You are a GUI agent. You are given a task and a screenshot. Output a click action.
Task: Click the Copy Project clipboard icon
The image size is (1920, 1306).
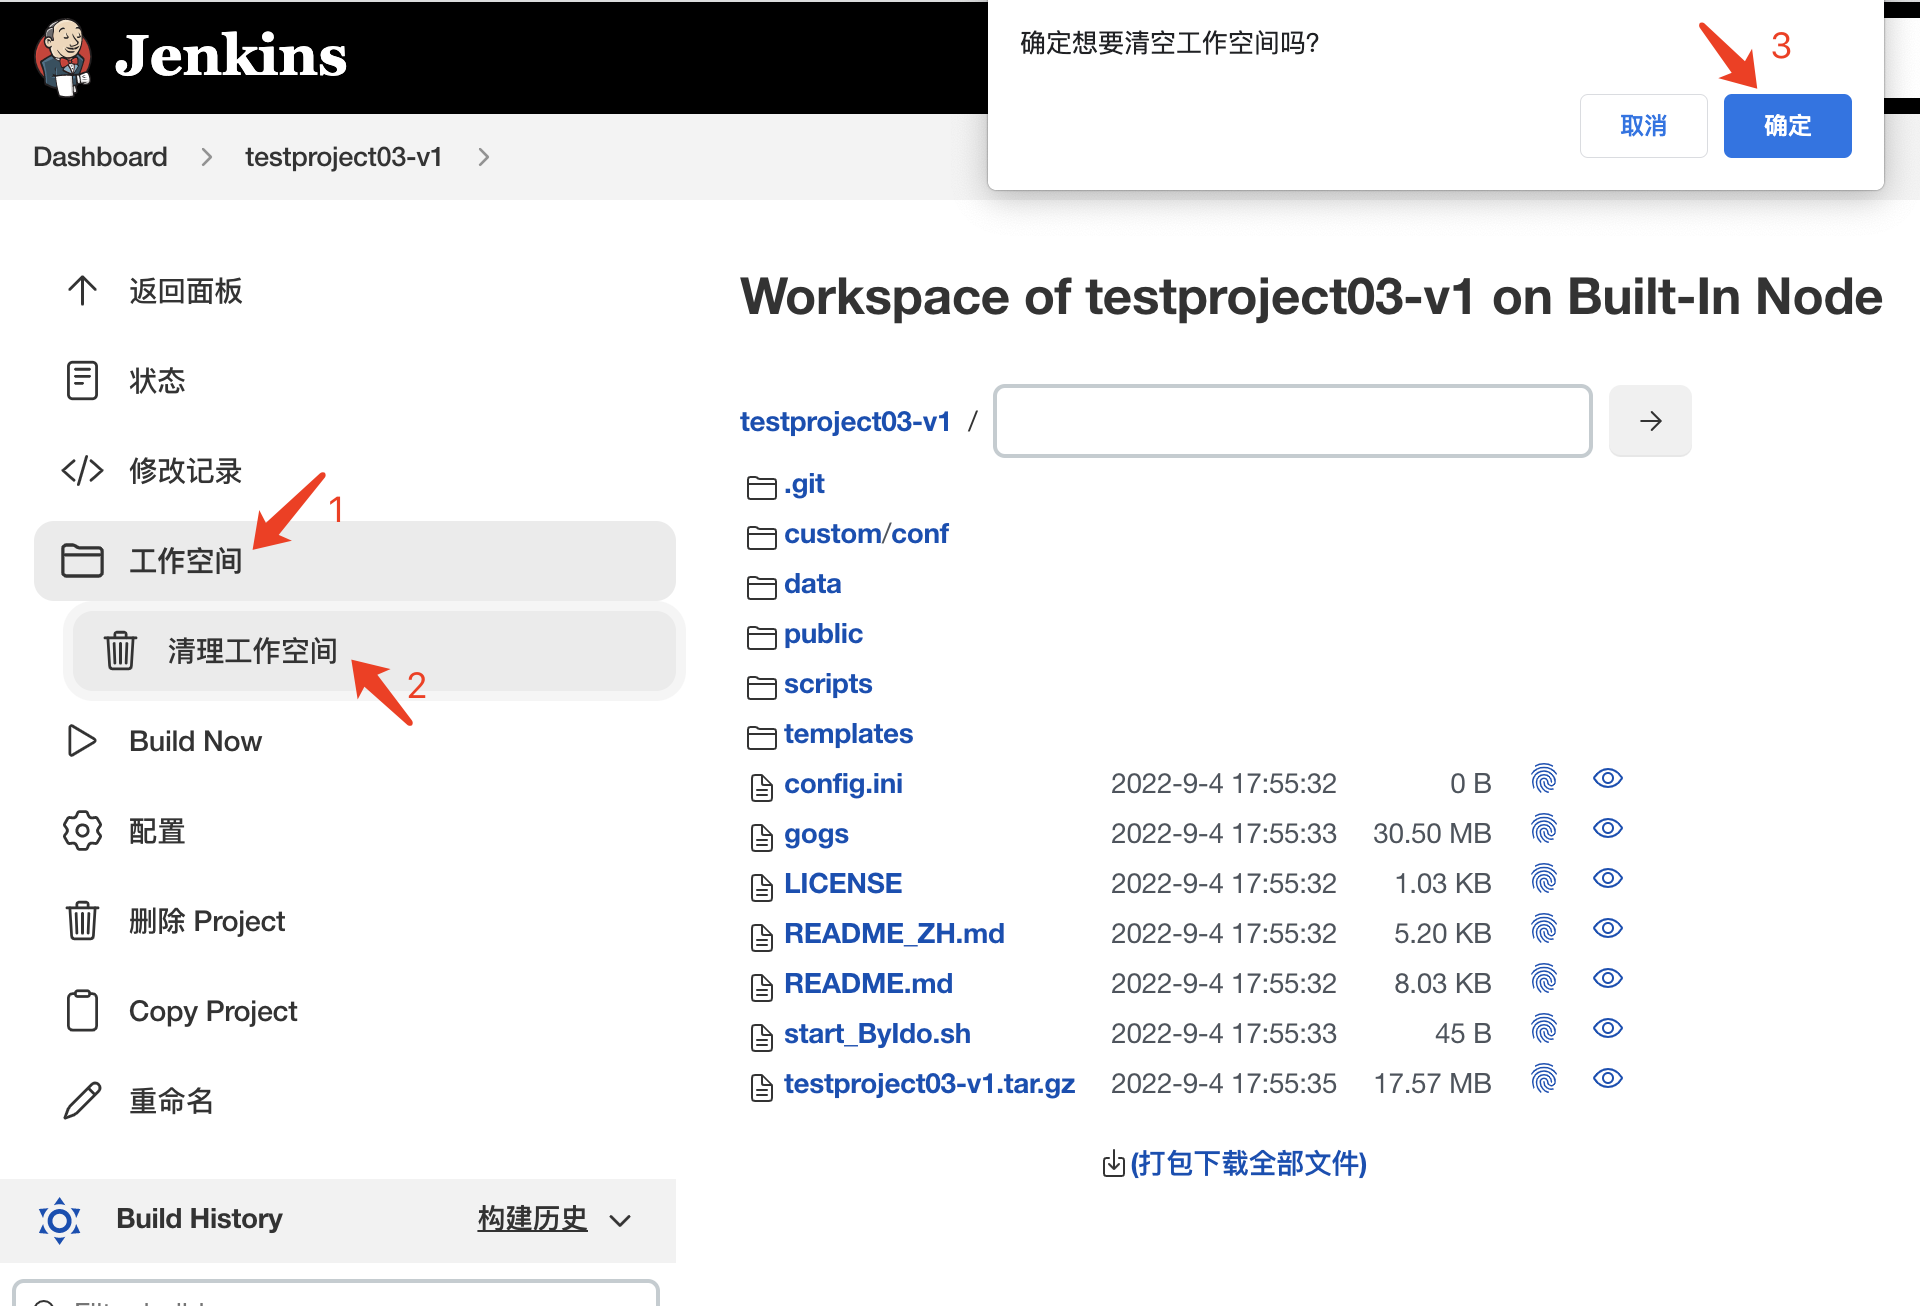pos(82,1011)
